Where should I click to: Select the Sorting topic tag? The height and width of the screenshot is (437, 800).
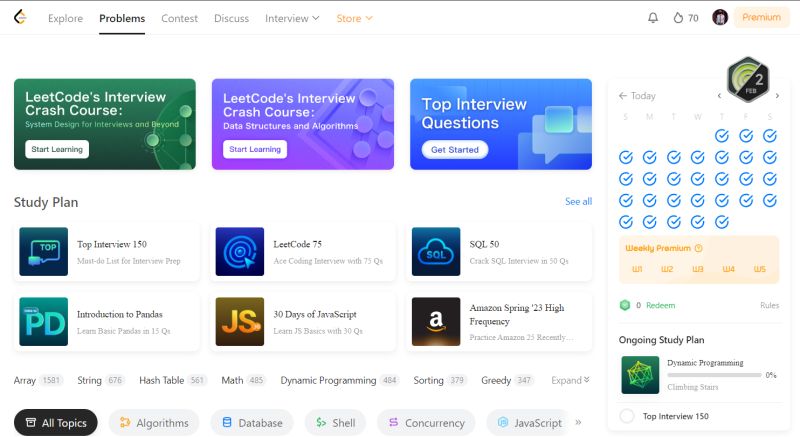pos(440,380)
